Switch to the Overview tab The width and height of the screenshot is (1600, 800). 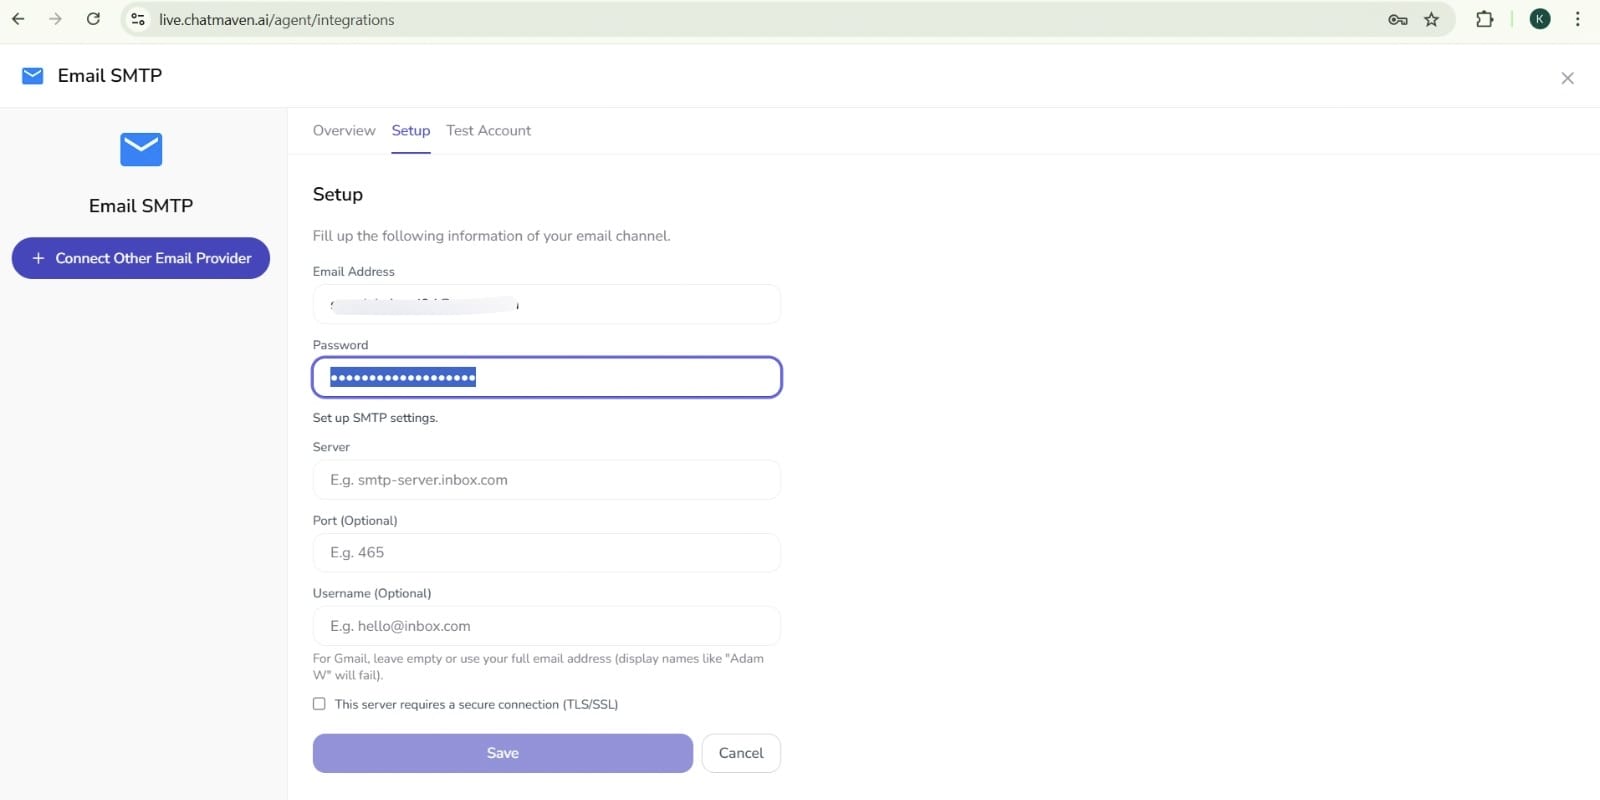coord(344,131)
